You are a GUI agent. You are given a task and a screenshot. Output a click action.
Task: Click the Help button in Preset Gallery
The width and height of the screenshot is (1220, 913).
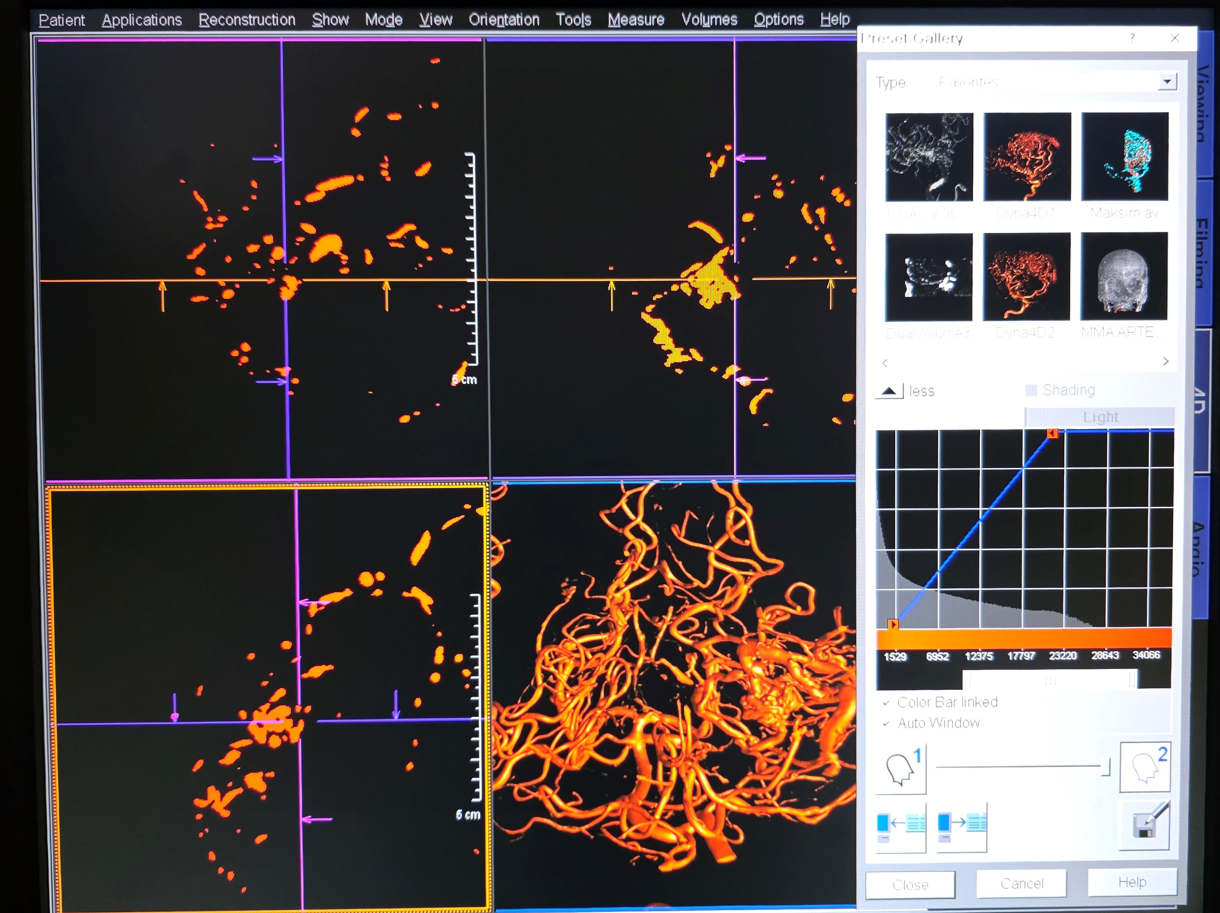(1131, 882)
